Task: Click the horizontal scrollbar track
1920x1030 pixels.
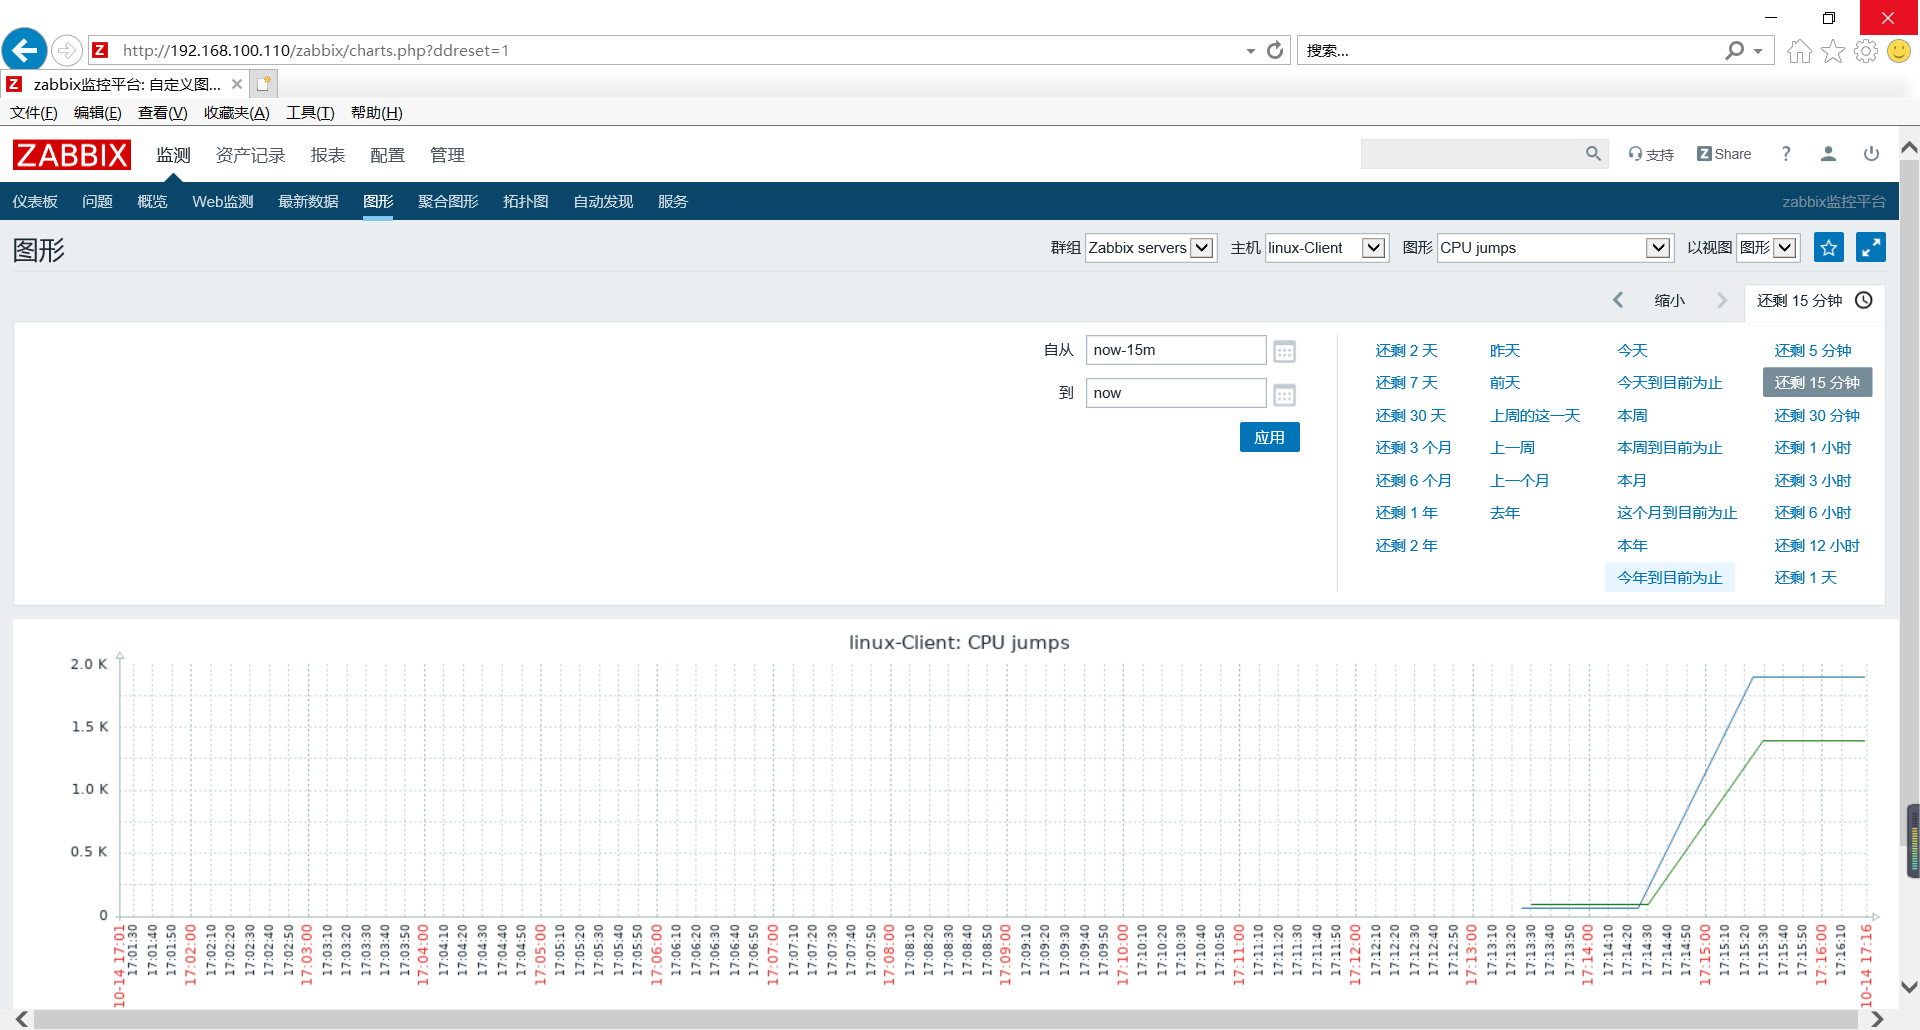Action: coord(945,1019)
